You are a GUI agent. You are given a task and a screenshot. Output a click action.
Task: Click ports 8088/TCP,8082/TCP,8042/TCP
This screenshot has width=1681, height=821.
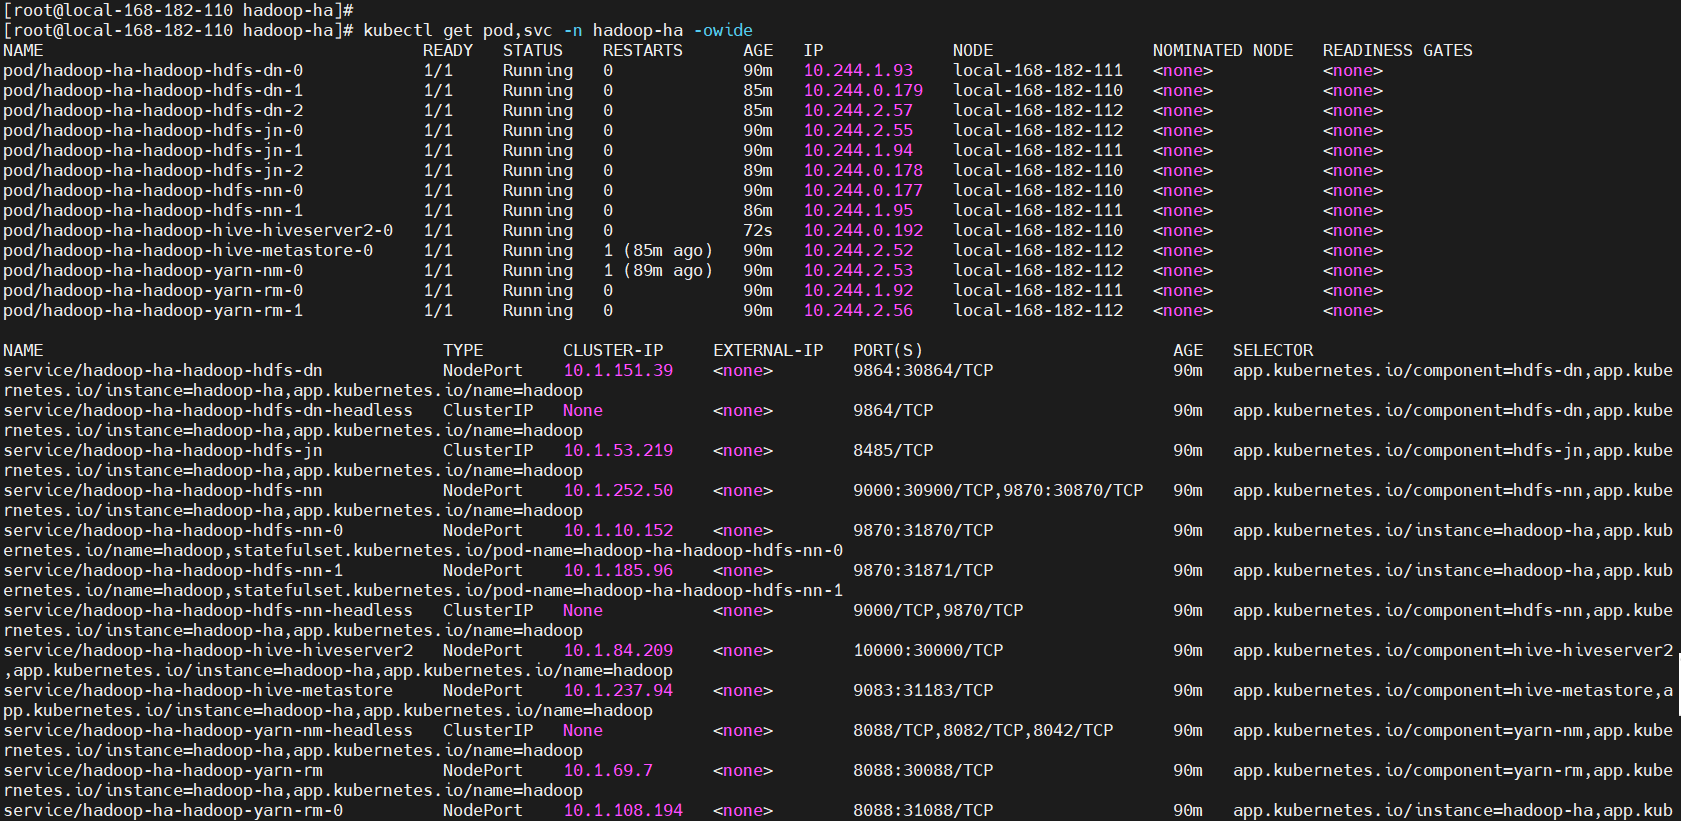point(983,731)
